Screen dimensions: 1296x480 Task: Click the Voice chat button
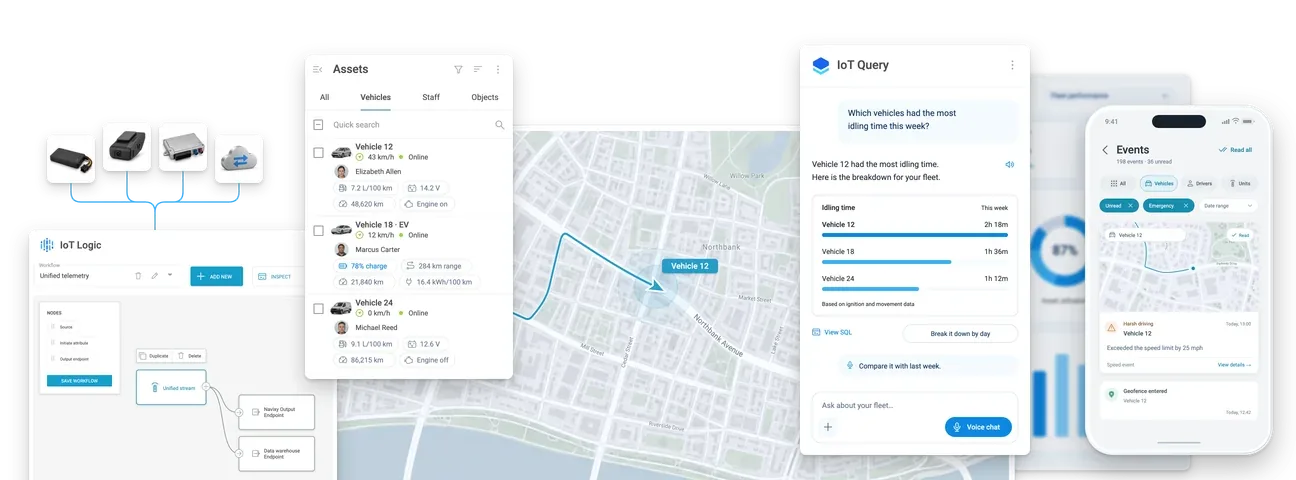[978, 427]
